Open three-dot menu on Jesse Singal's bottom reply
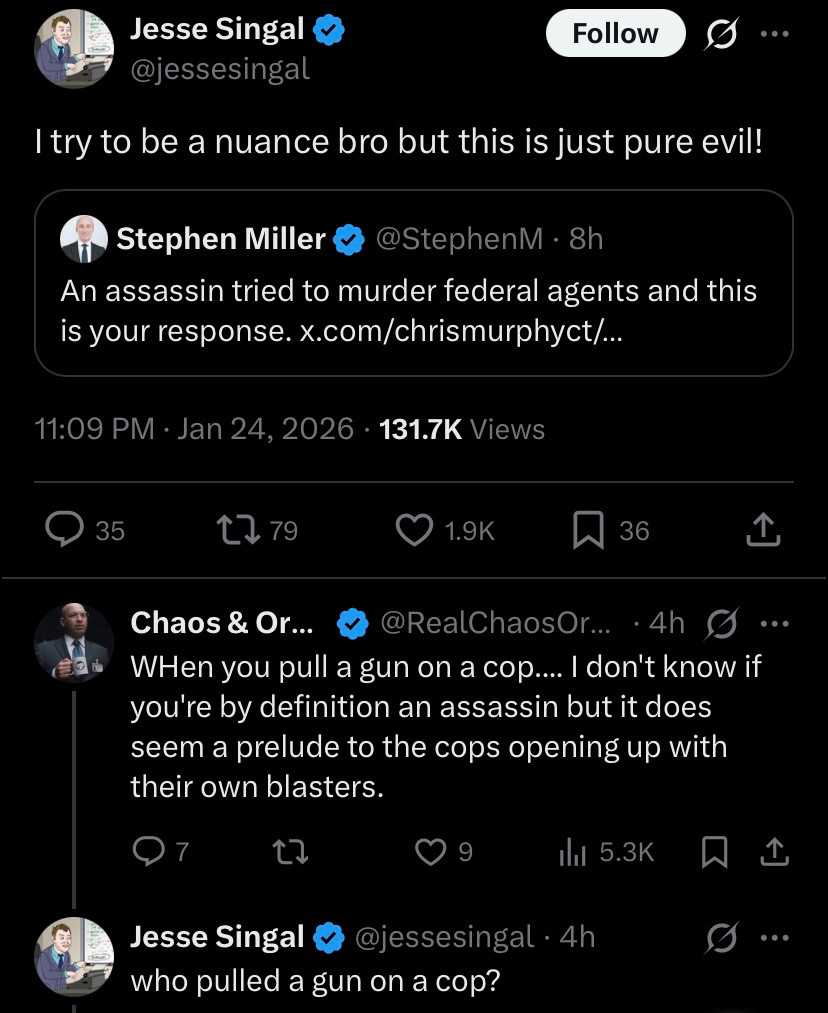The width and height of the screenshot is (828, 1013). click(x=775, y=937)
